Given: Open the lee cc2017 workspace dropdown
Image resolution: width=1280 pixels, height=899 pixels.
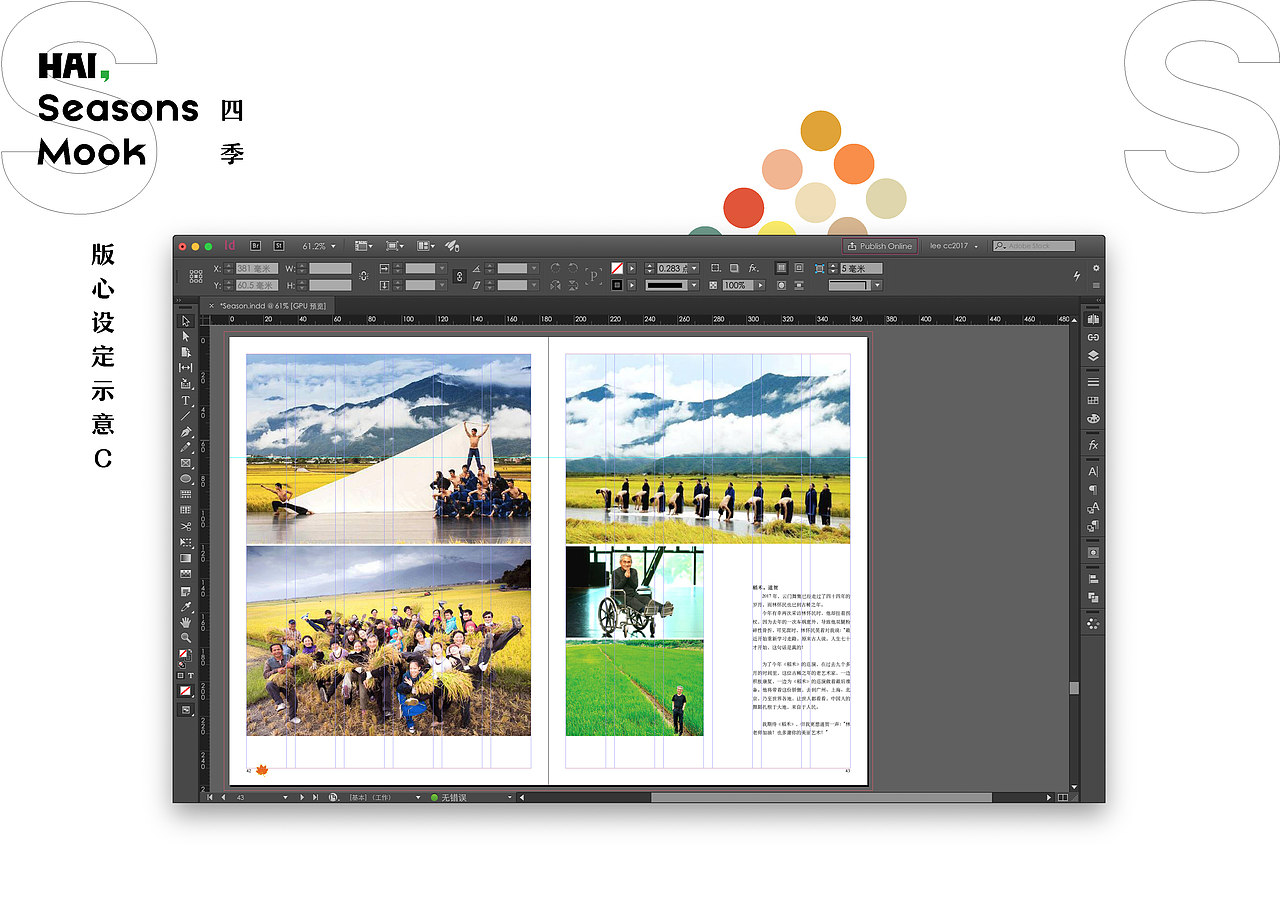Looking at the screenshot, I should (954, 246).
